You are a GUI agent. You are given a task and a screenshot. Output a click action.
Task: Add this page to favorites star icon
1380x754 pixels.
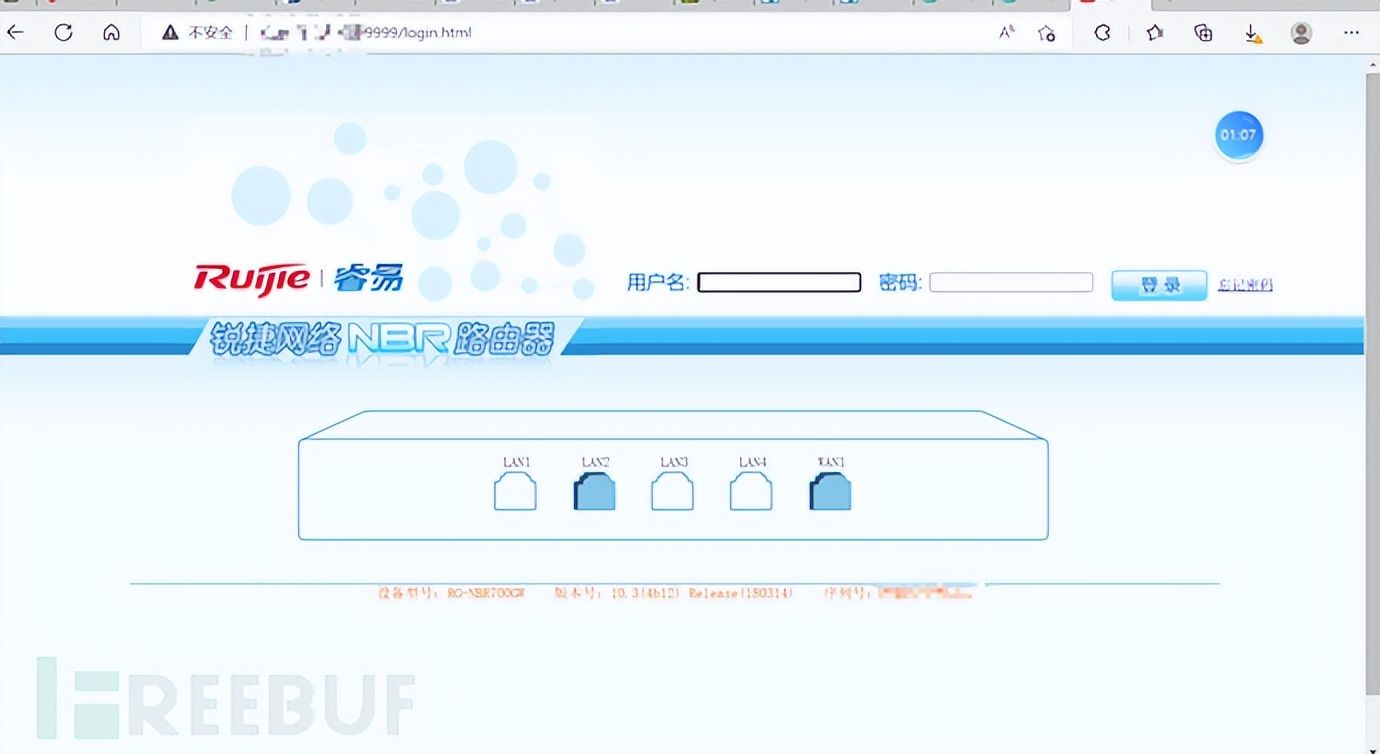[x=1047, y=33]
